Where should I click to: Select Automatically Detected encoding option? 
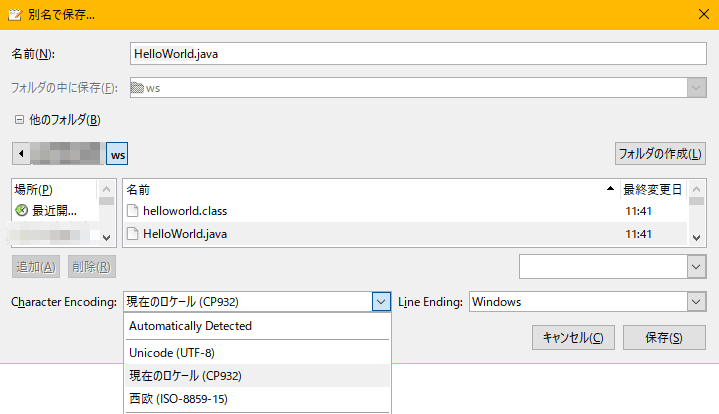(x=190, y=326)
